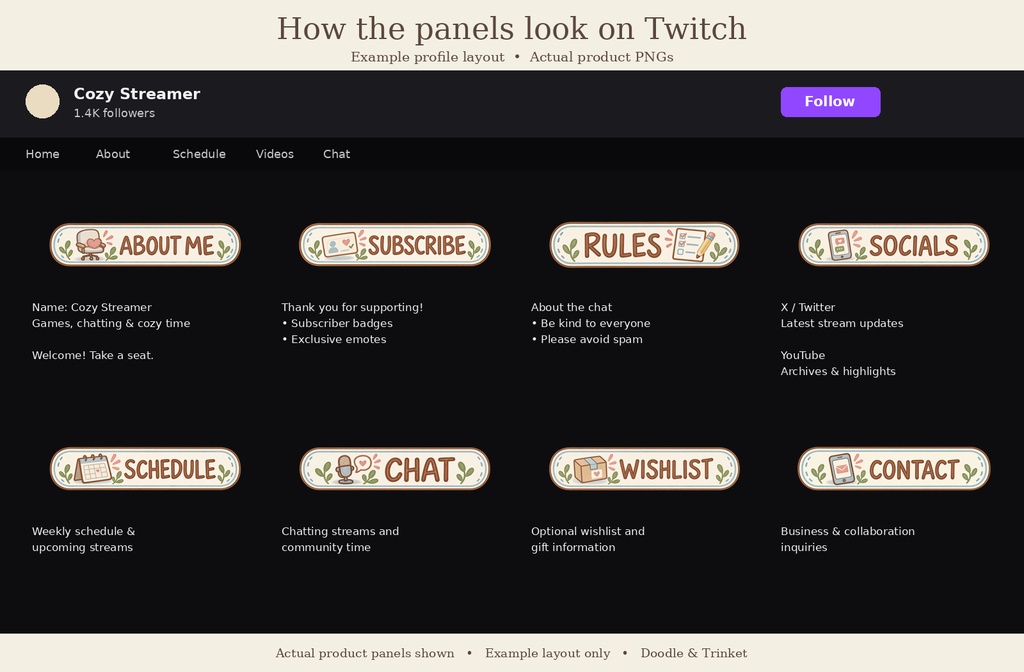Open the Home tab
The height and width of the screenshot is (672, 1024).
[x=42, y=154]
